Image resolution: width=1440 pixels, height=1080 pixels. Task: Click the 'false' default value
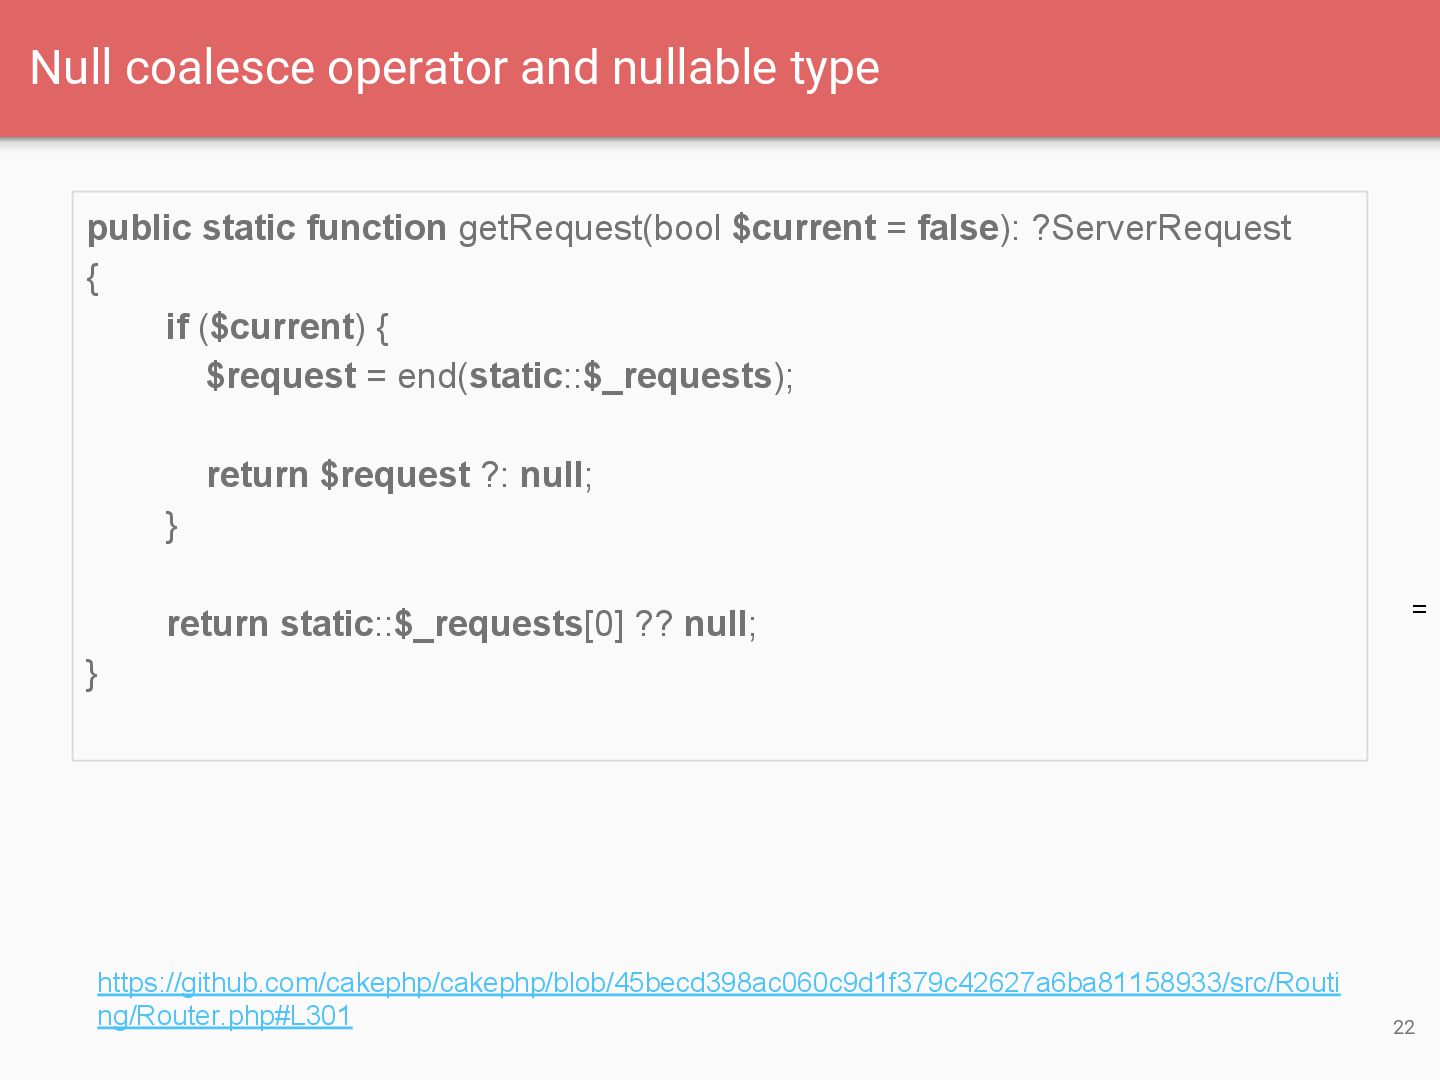957,228
